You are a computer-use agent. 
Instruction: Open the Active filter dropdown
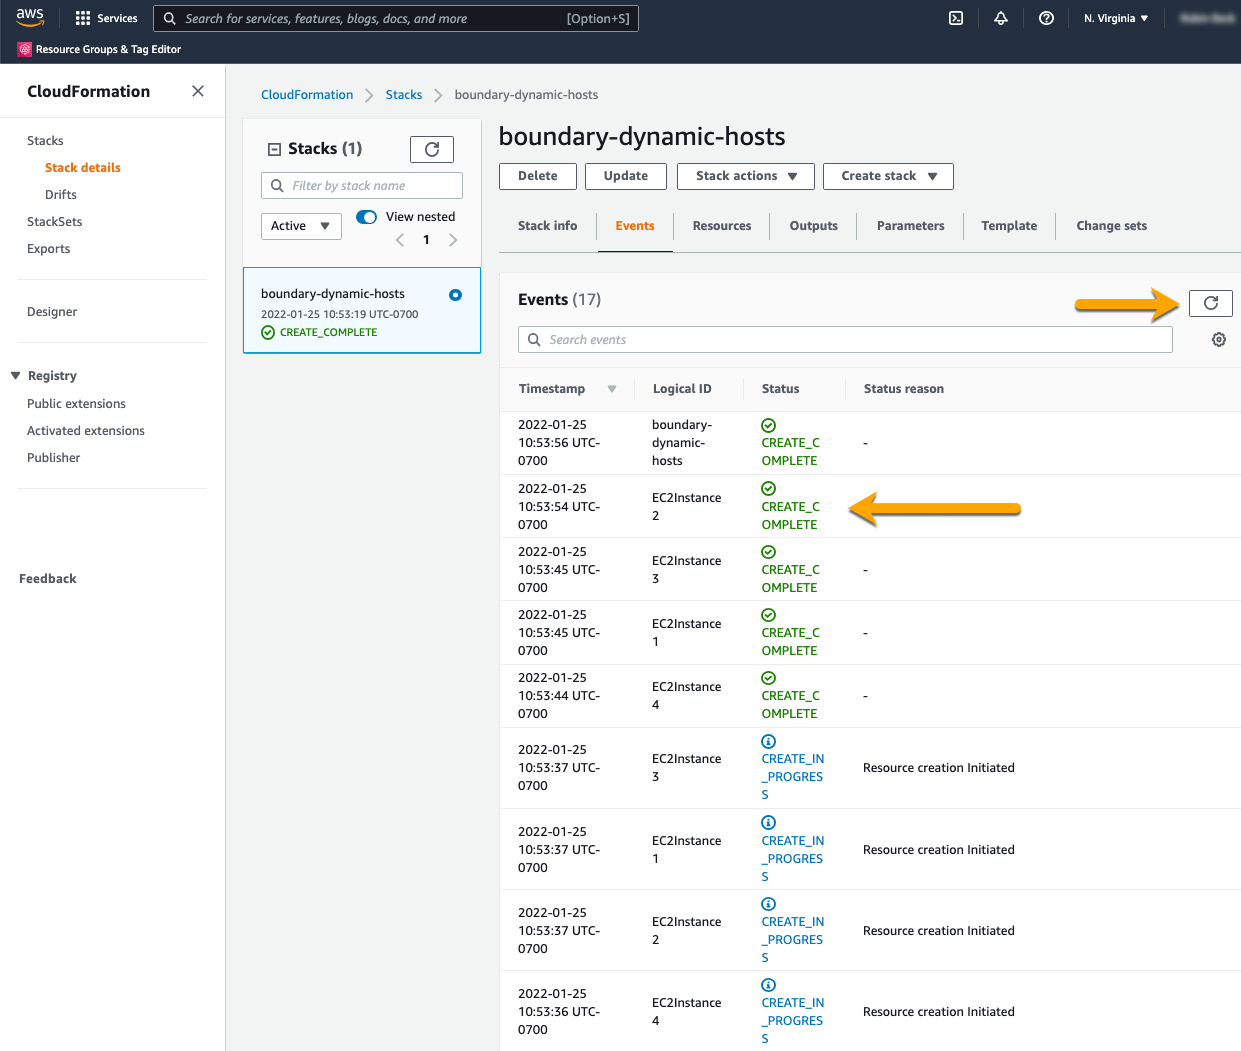tap(301, 226)
